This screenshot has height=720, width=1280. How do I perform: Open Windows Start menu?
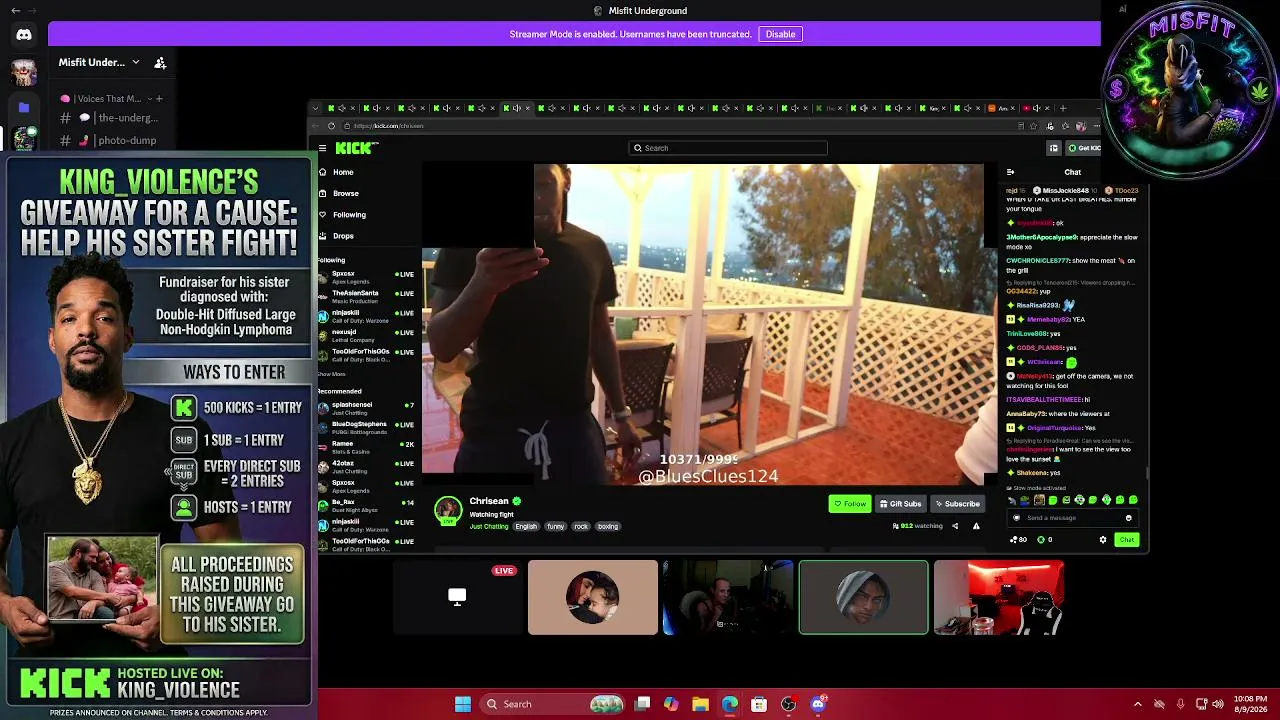pyautogui.click(x=463, y=704)
